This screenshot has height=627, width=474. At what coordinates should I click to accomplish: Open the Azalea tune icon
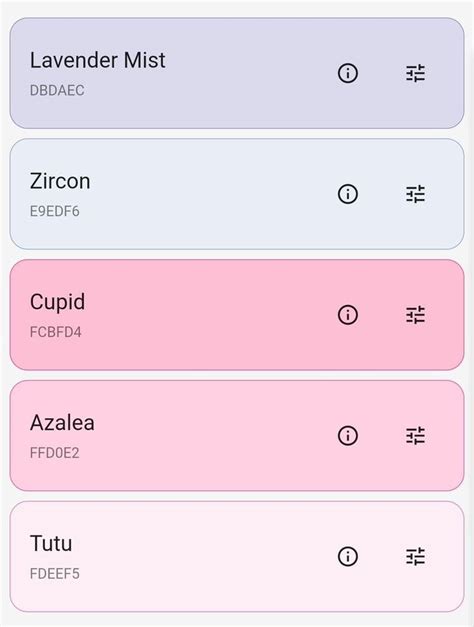click(416, 435)
